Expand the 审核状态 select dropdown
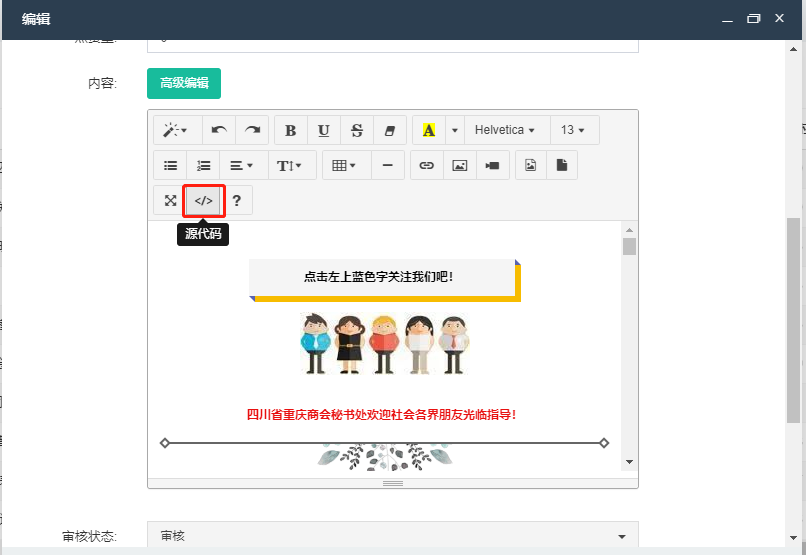Viewport: 806px width, 555px height. point(392,536)
